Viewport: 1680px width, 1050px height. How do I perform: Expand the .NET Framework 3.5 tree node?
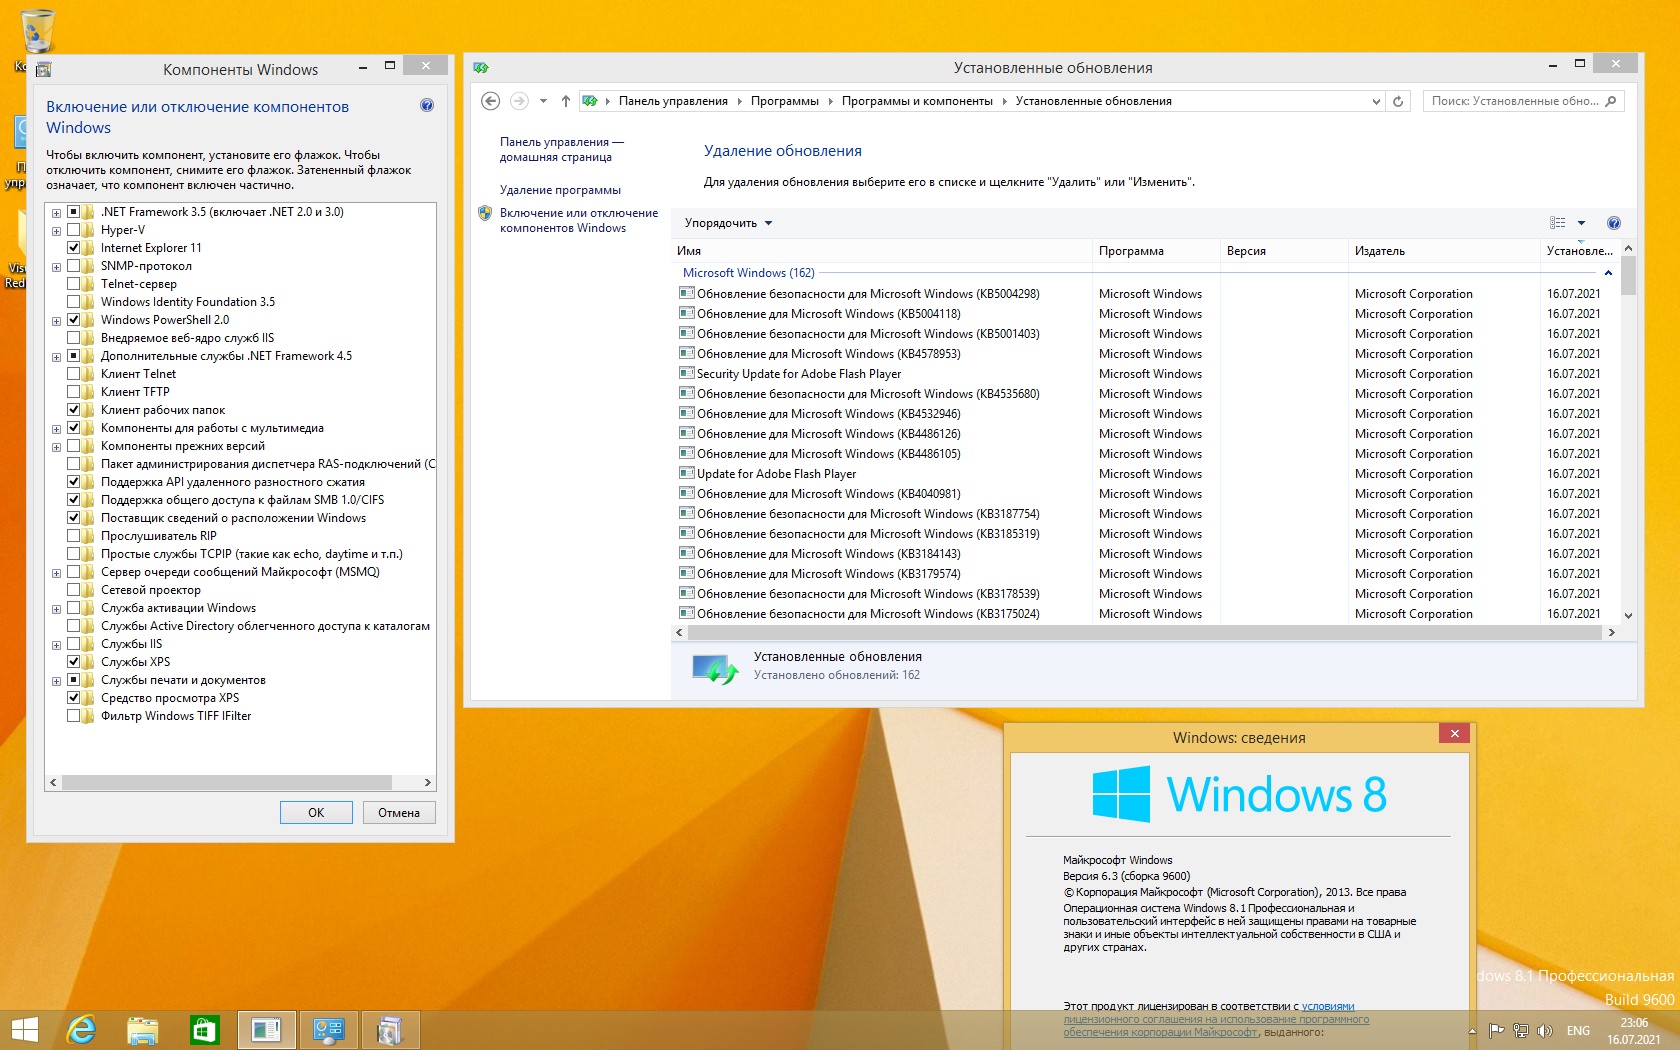coord(57,213)
